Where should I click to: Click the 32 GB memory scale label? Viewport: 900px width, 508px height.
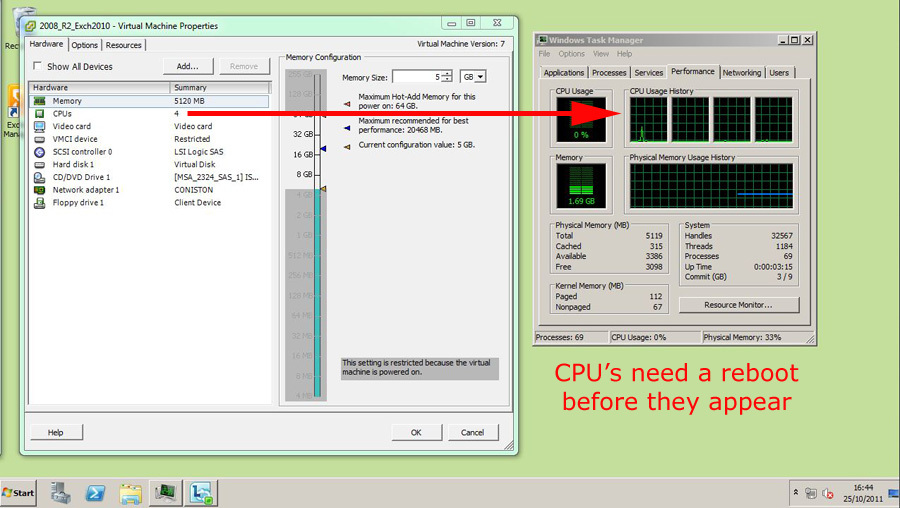click(x=302, y=134)
